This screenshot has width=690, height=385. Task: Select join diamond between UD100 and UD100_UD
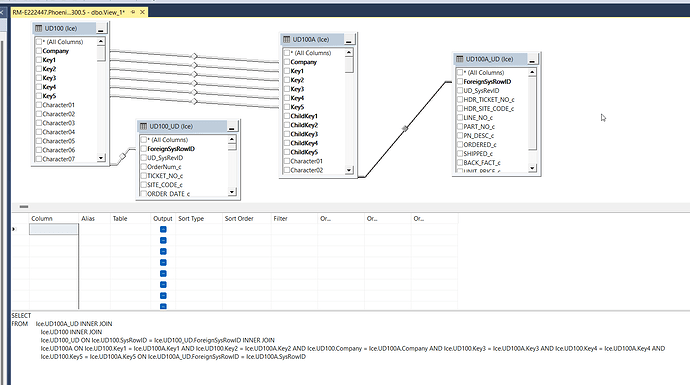click(123, 156)
